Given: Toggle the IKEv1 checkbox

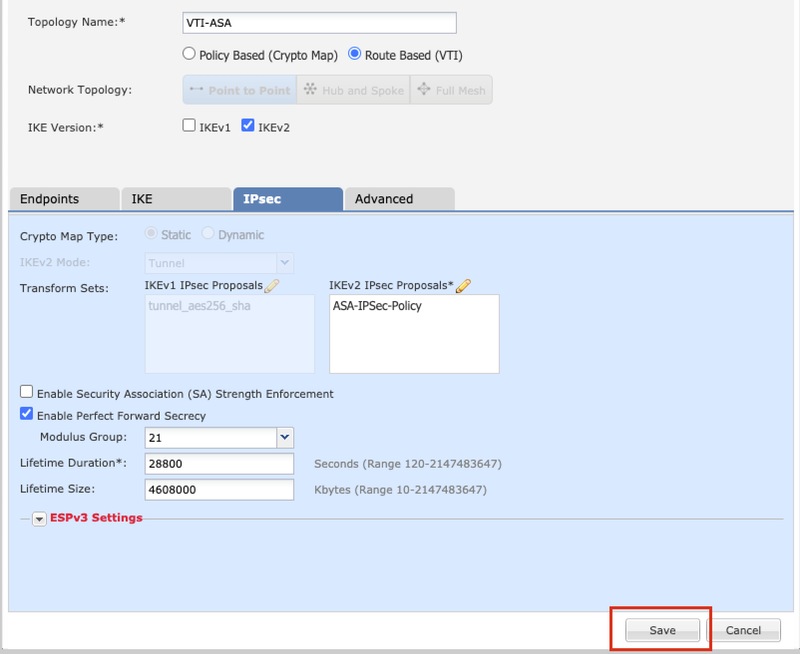Looking at the screenshot, I should [189, 125].
